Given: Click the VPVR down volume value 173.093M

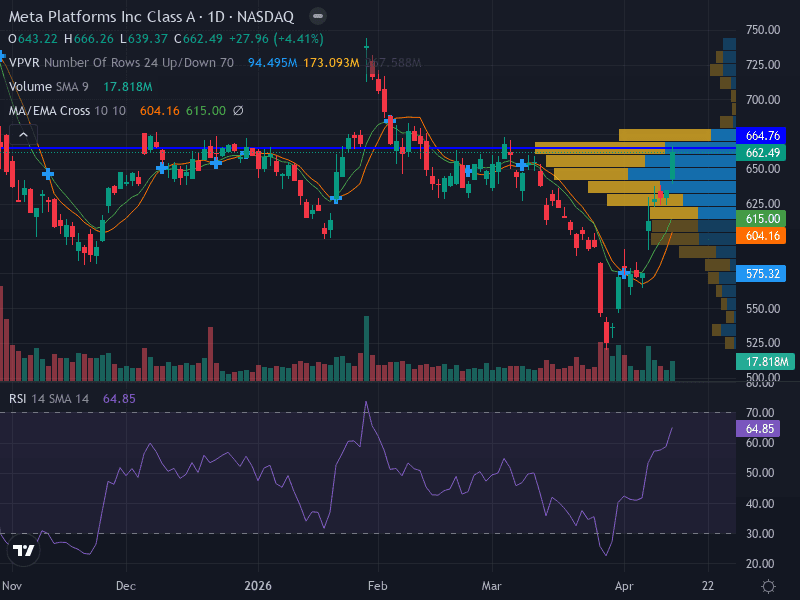Looking at the screenshot, I should [x=331, y=63].
